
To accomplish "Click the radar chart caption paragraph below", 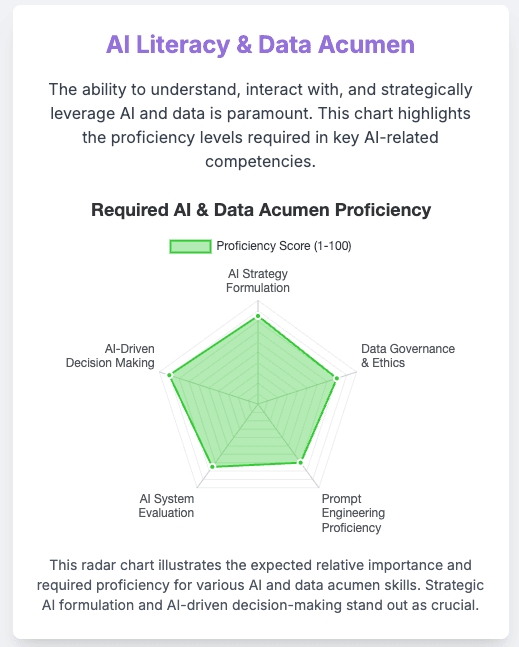I will click(260, 585).
